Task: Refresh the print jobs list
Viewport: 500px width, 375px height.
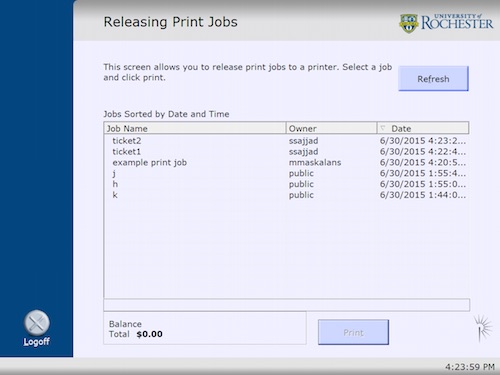Action: (x=433, y=79)
